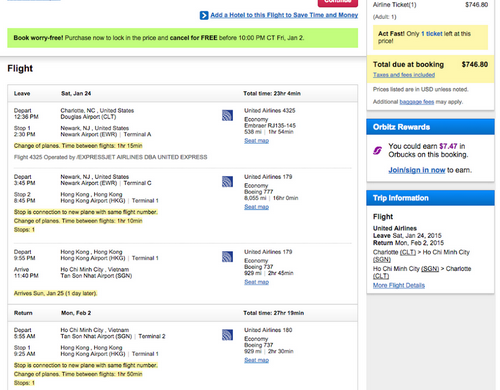
Task: View Seat map for Boeing 777 flight
Action: coord(256,207)
